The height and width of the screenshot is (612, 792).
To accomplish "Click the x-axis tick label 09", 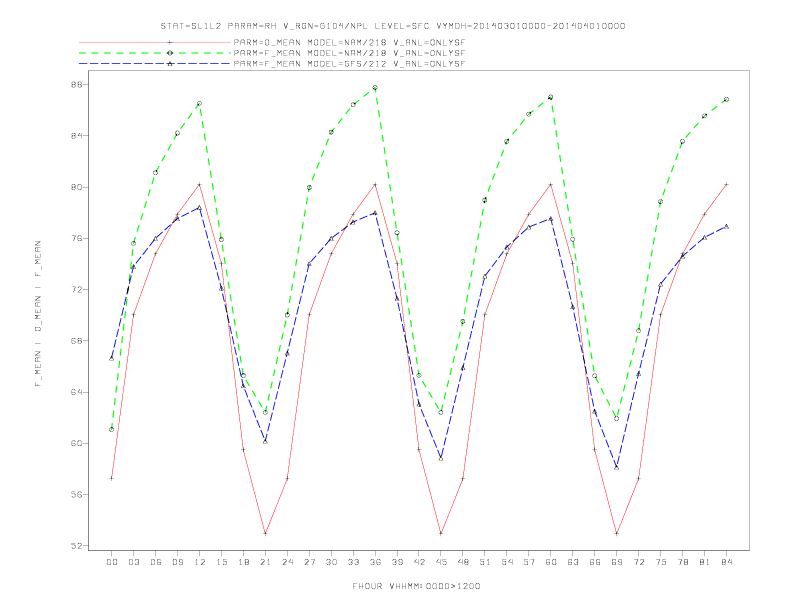I will pos(177,562).
